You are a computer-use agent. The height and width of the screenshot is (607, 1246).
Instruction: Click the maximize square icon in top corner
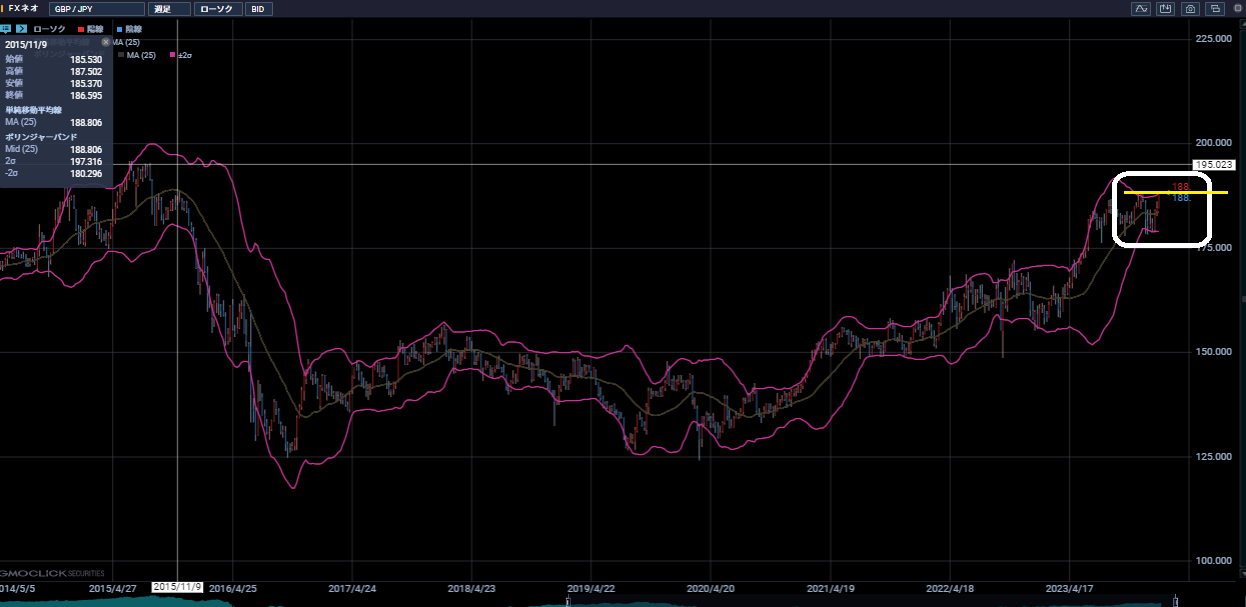point(1237,9)
